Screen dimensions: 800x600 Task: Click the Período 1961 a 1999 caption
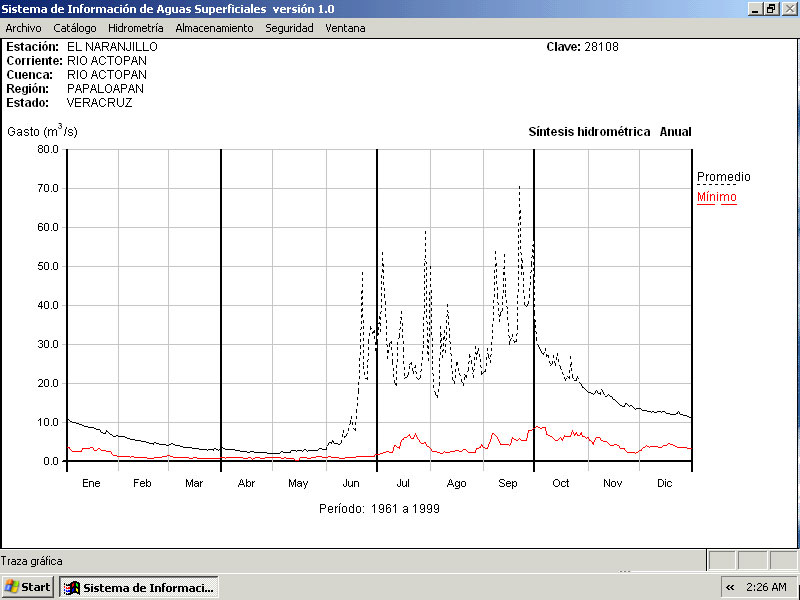coord(379,508)
